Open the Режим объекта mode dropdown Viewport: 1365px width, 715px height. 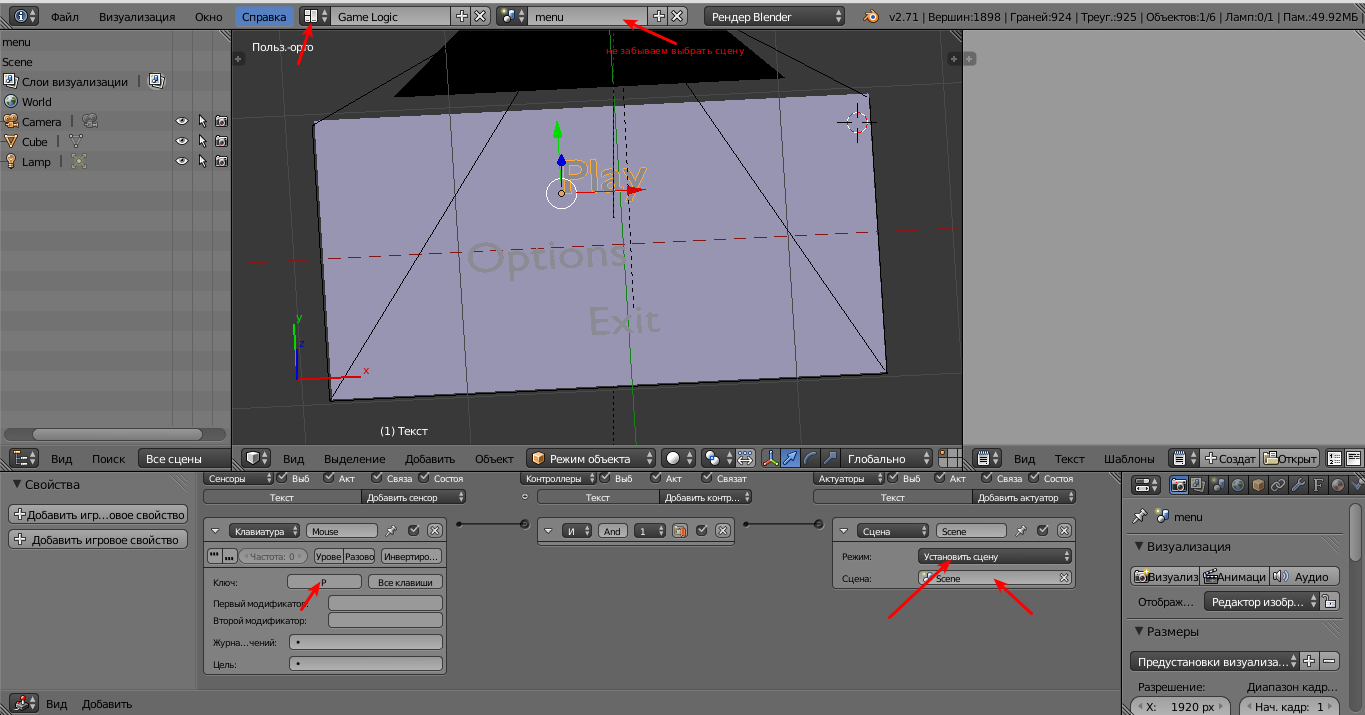click(591, 458)
